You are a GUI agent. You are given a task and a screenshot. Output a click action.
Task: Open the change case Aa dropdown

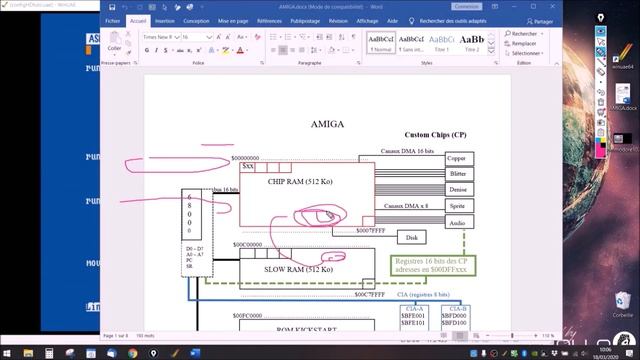[242, 37]
